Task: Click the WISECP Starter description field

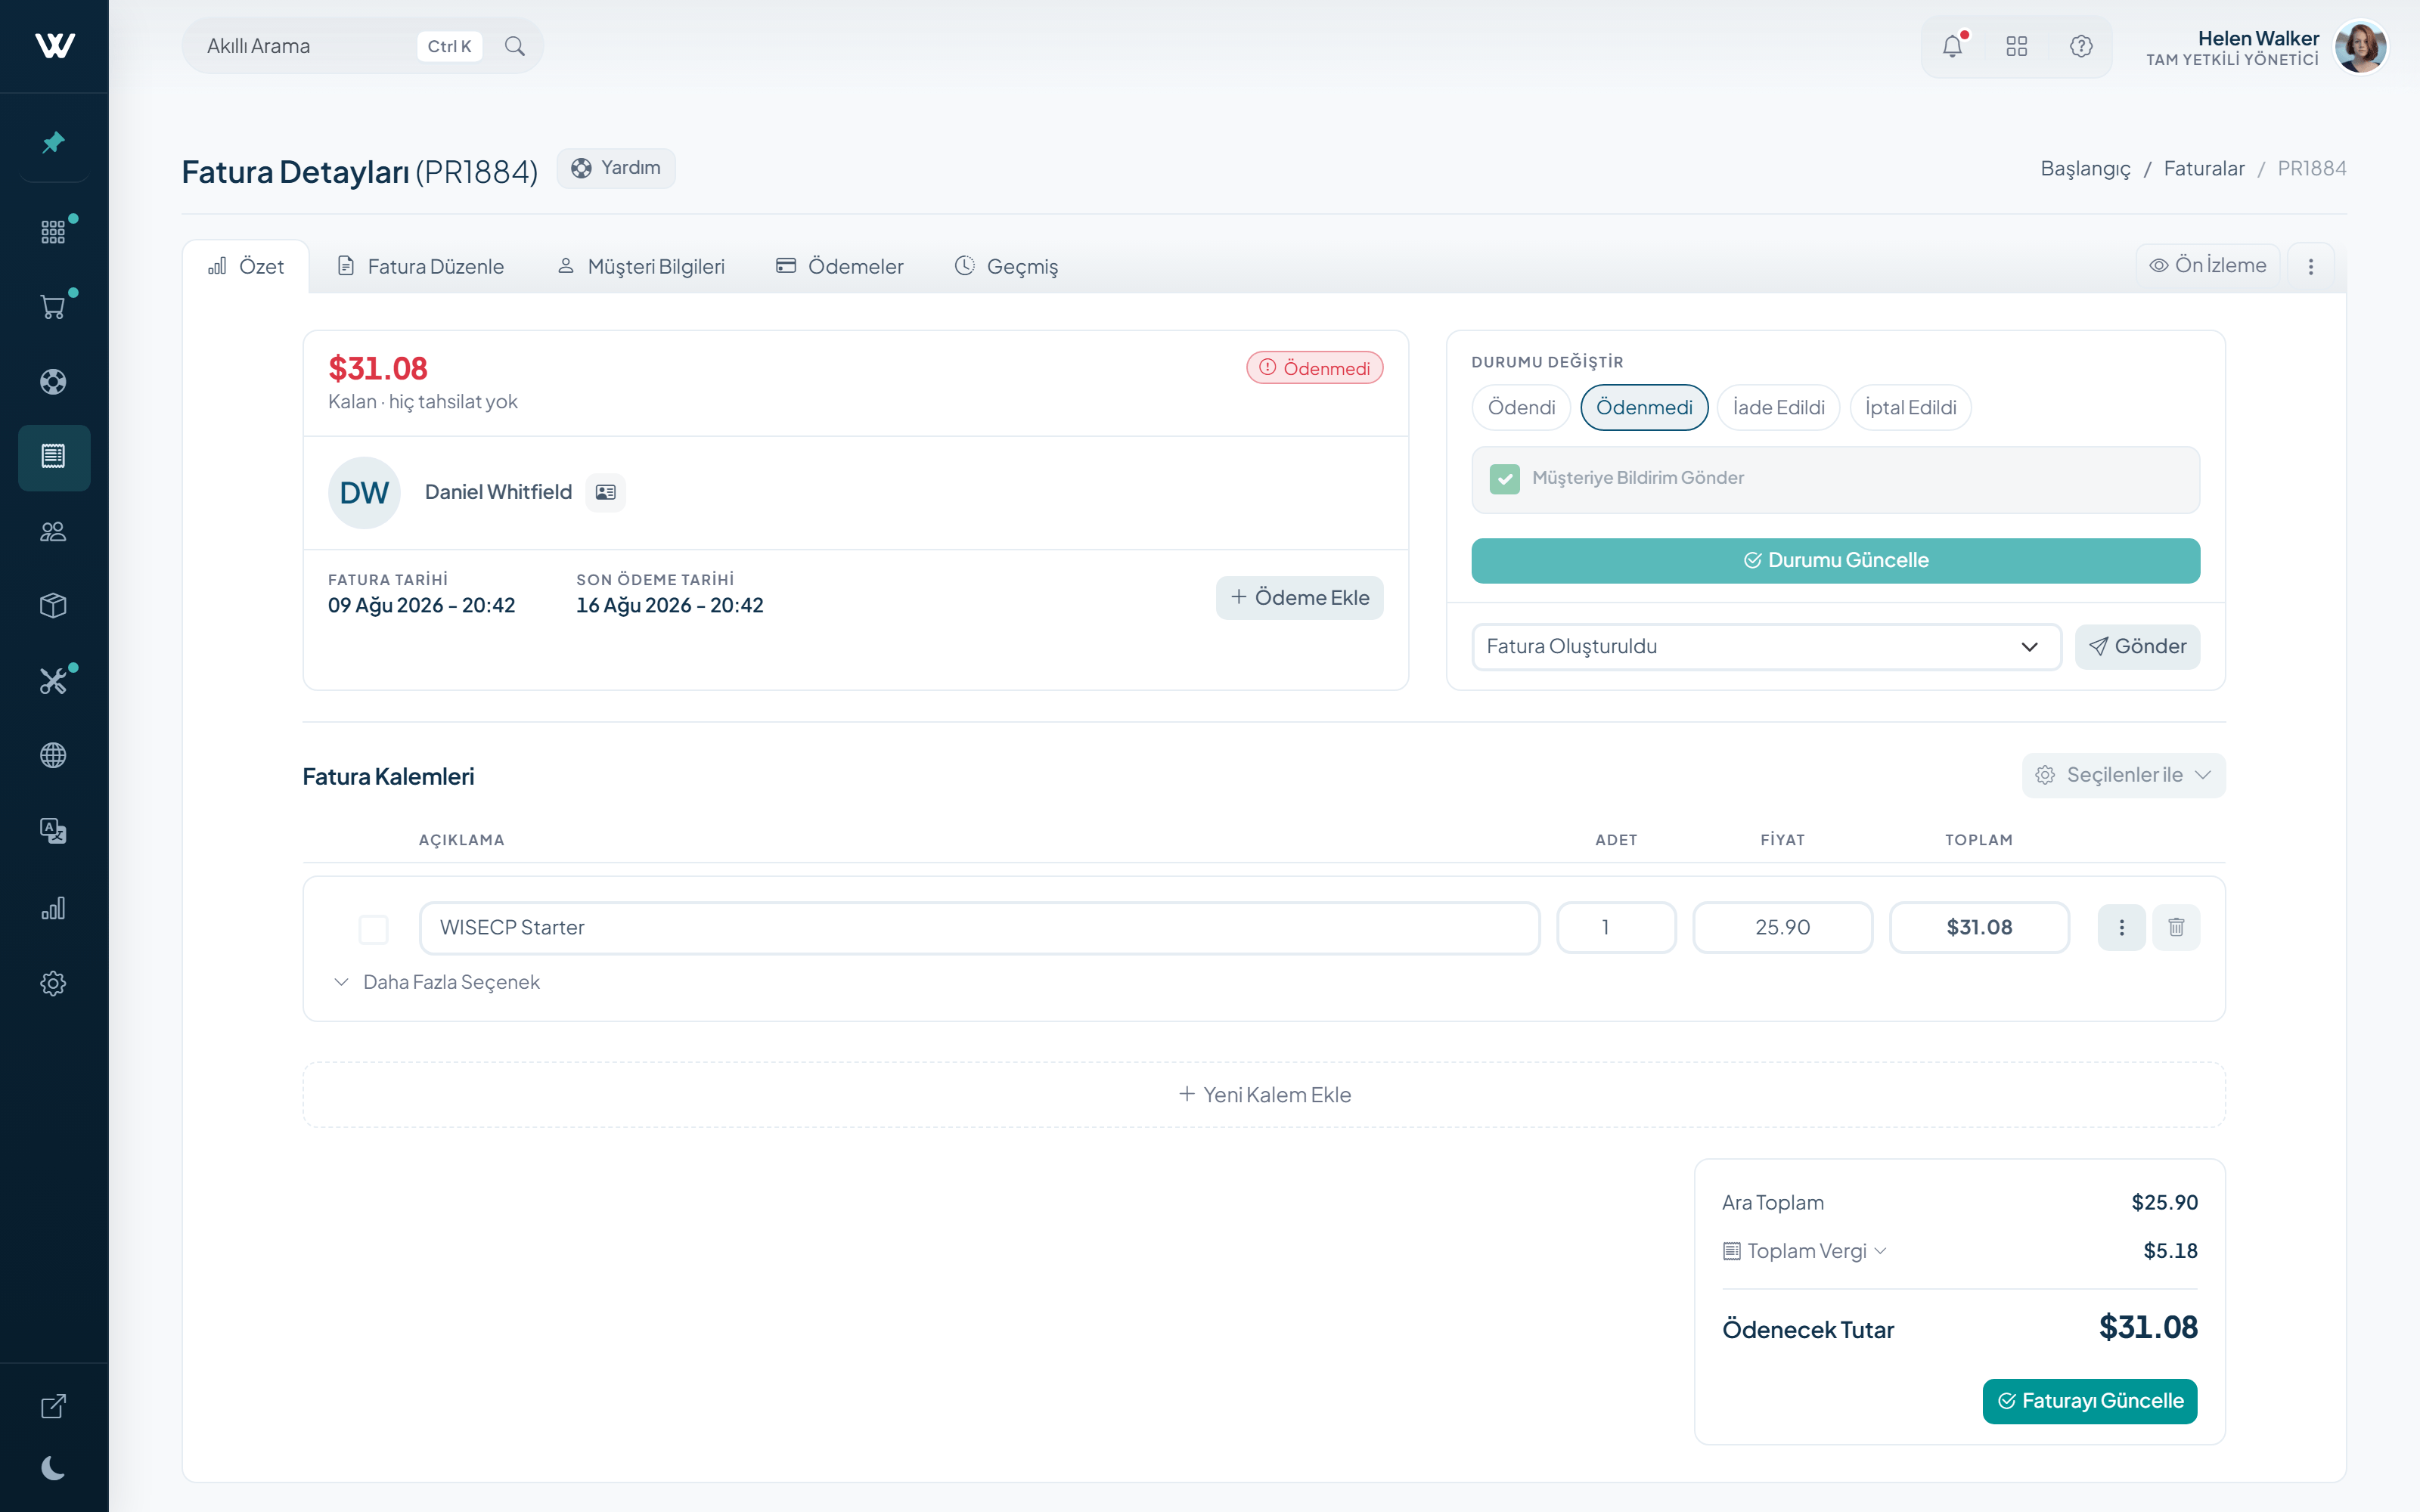Action: pyautogui.click(x=980, y=928)
